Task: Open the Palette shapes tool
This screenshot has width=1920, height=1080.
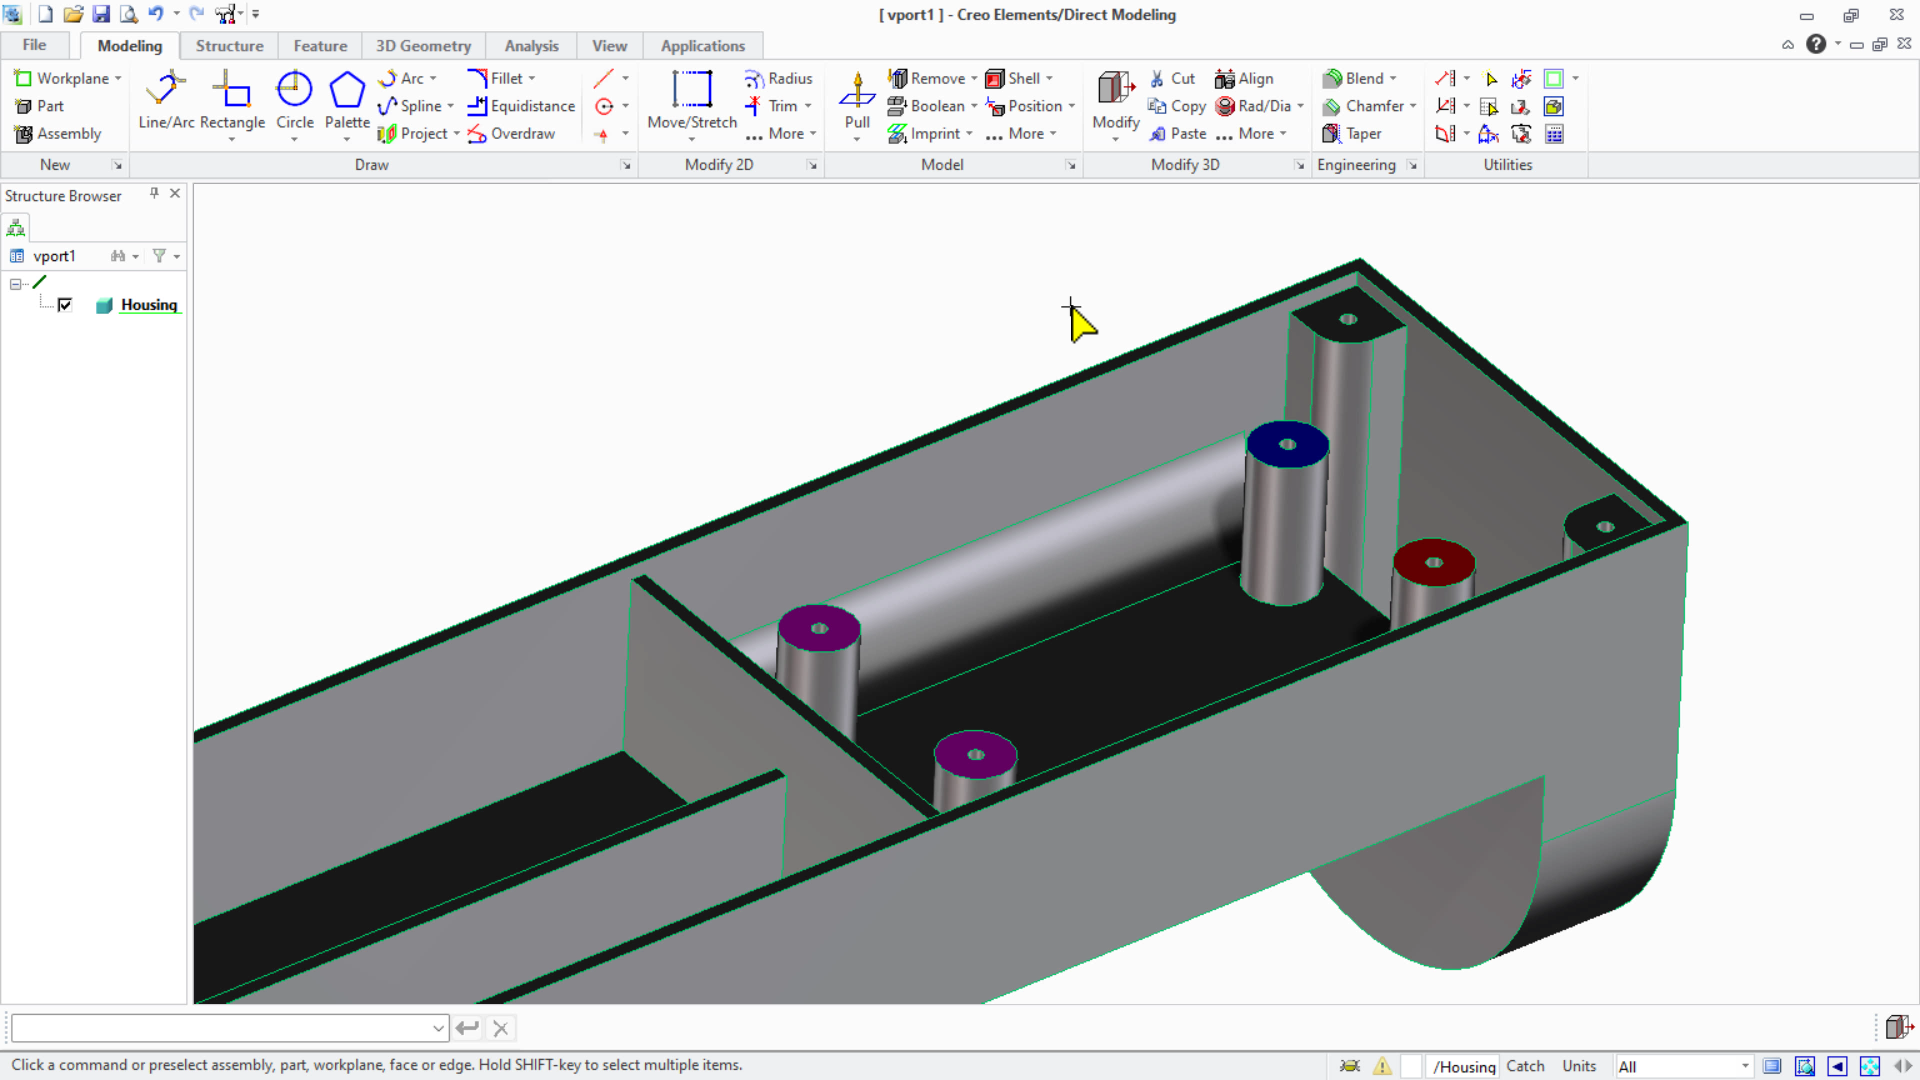Action: pos(347,101)
